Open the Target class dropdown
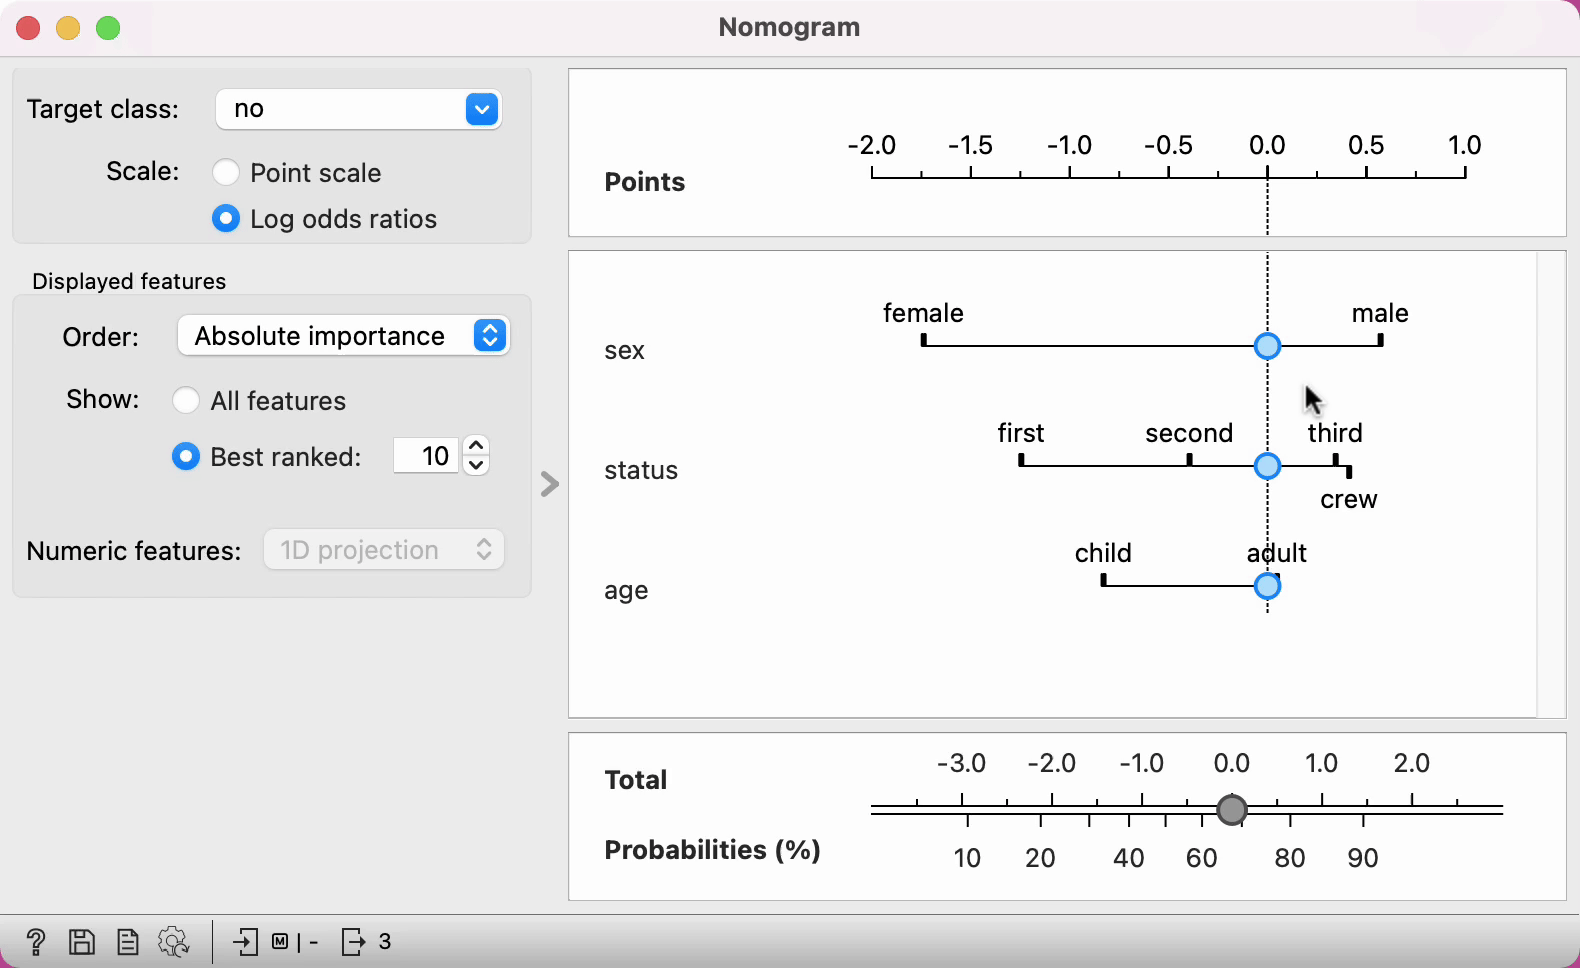Screen dimensions: 1580x968 (358, 109)
